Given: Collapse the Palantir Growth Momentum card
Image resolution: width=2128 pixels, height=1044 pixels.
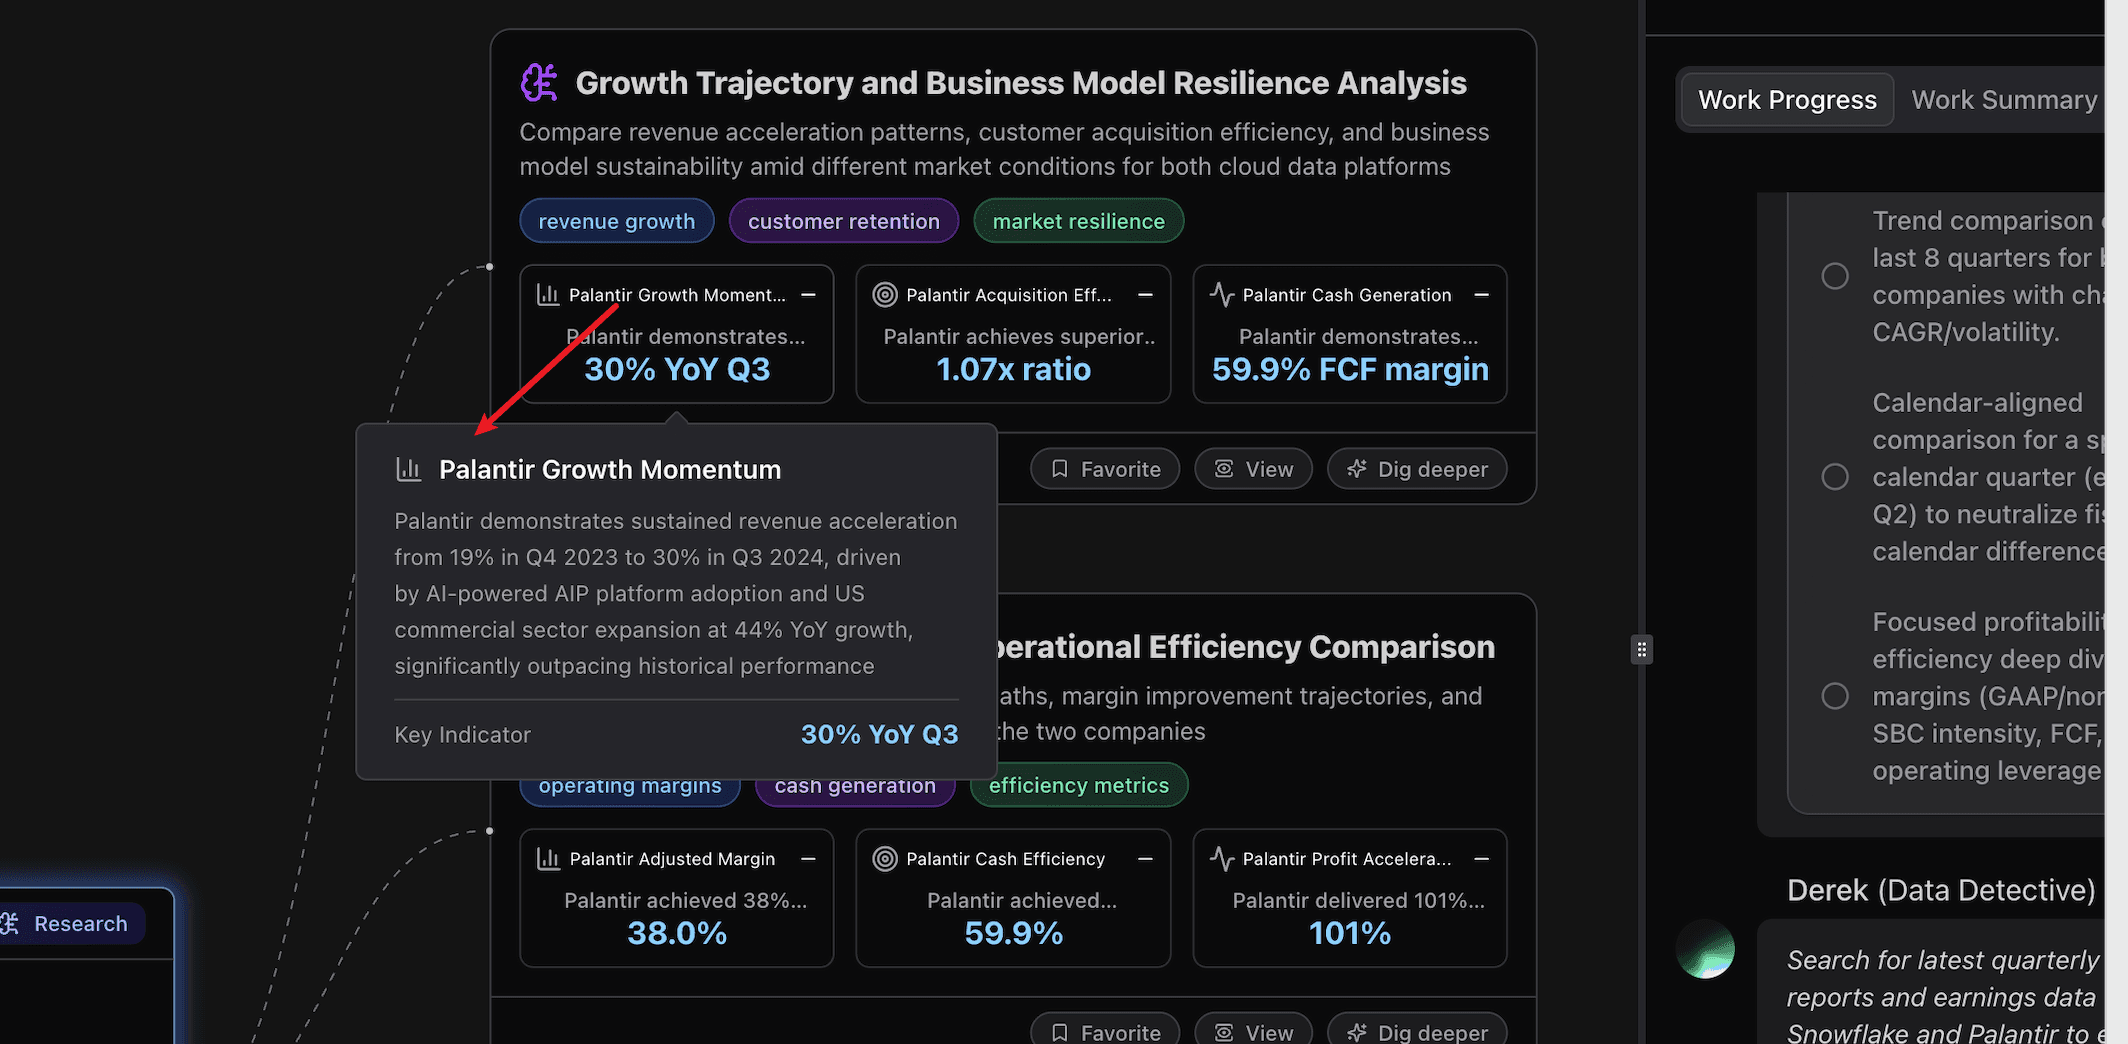Looking at the screenshot, I should point(808,295).
